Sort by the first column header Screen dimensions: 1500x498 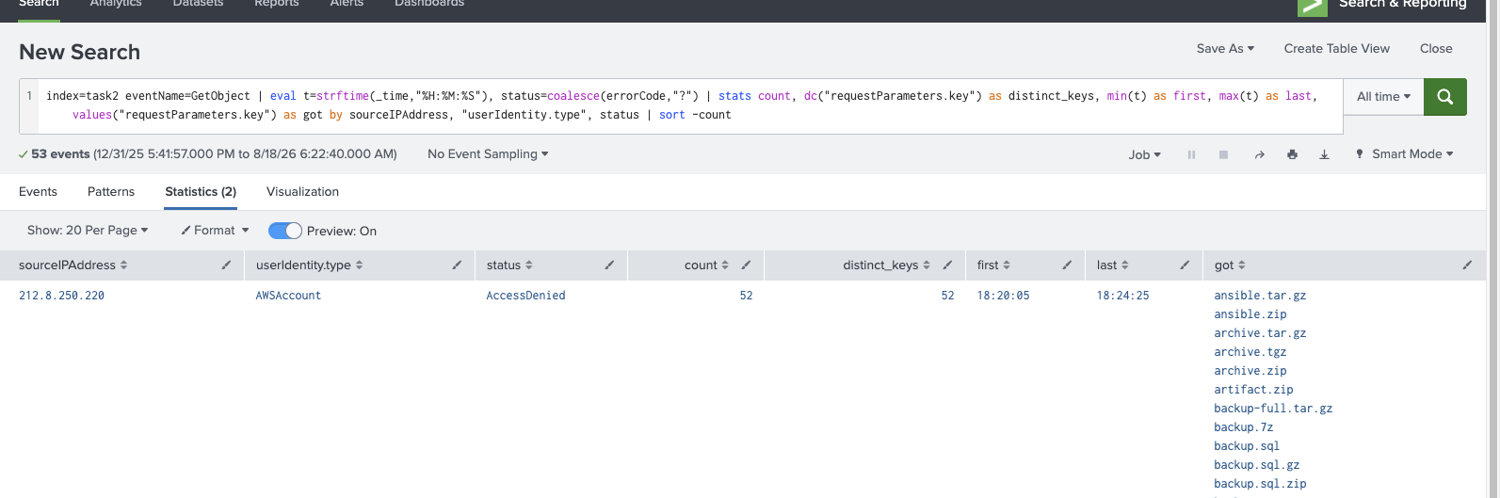point(993,265)
